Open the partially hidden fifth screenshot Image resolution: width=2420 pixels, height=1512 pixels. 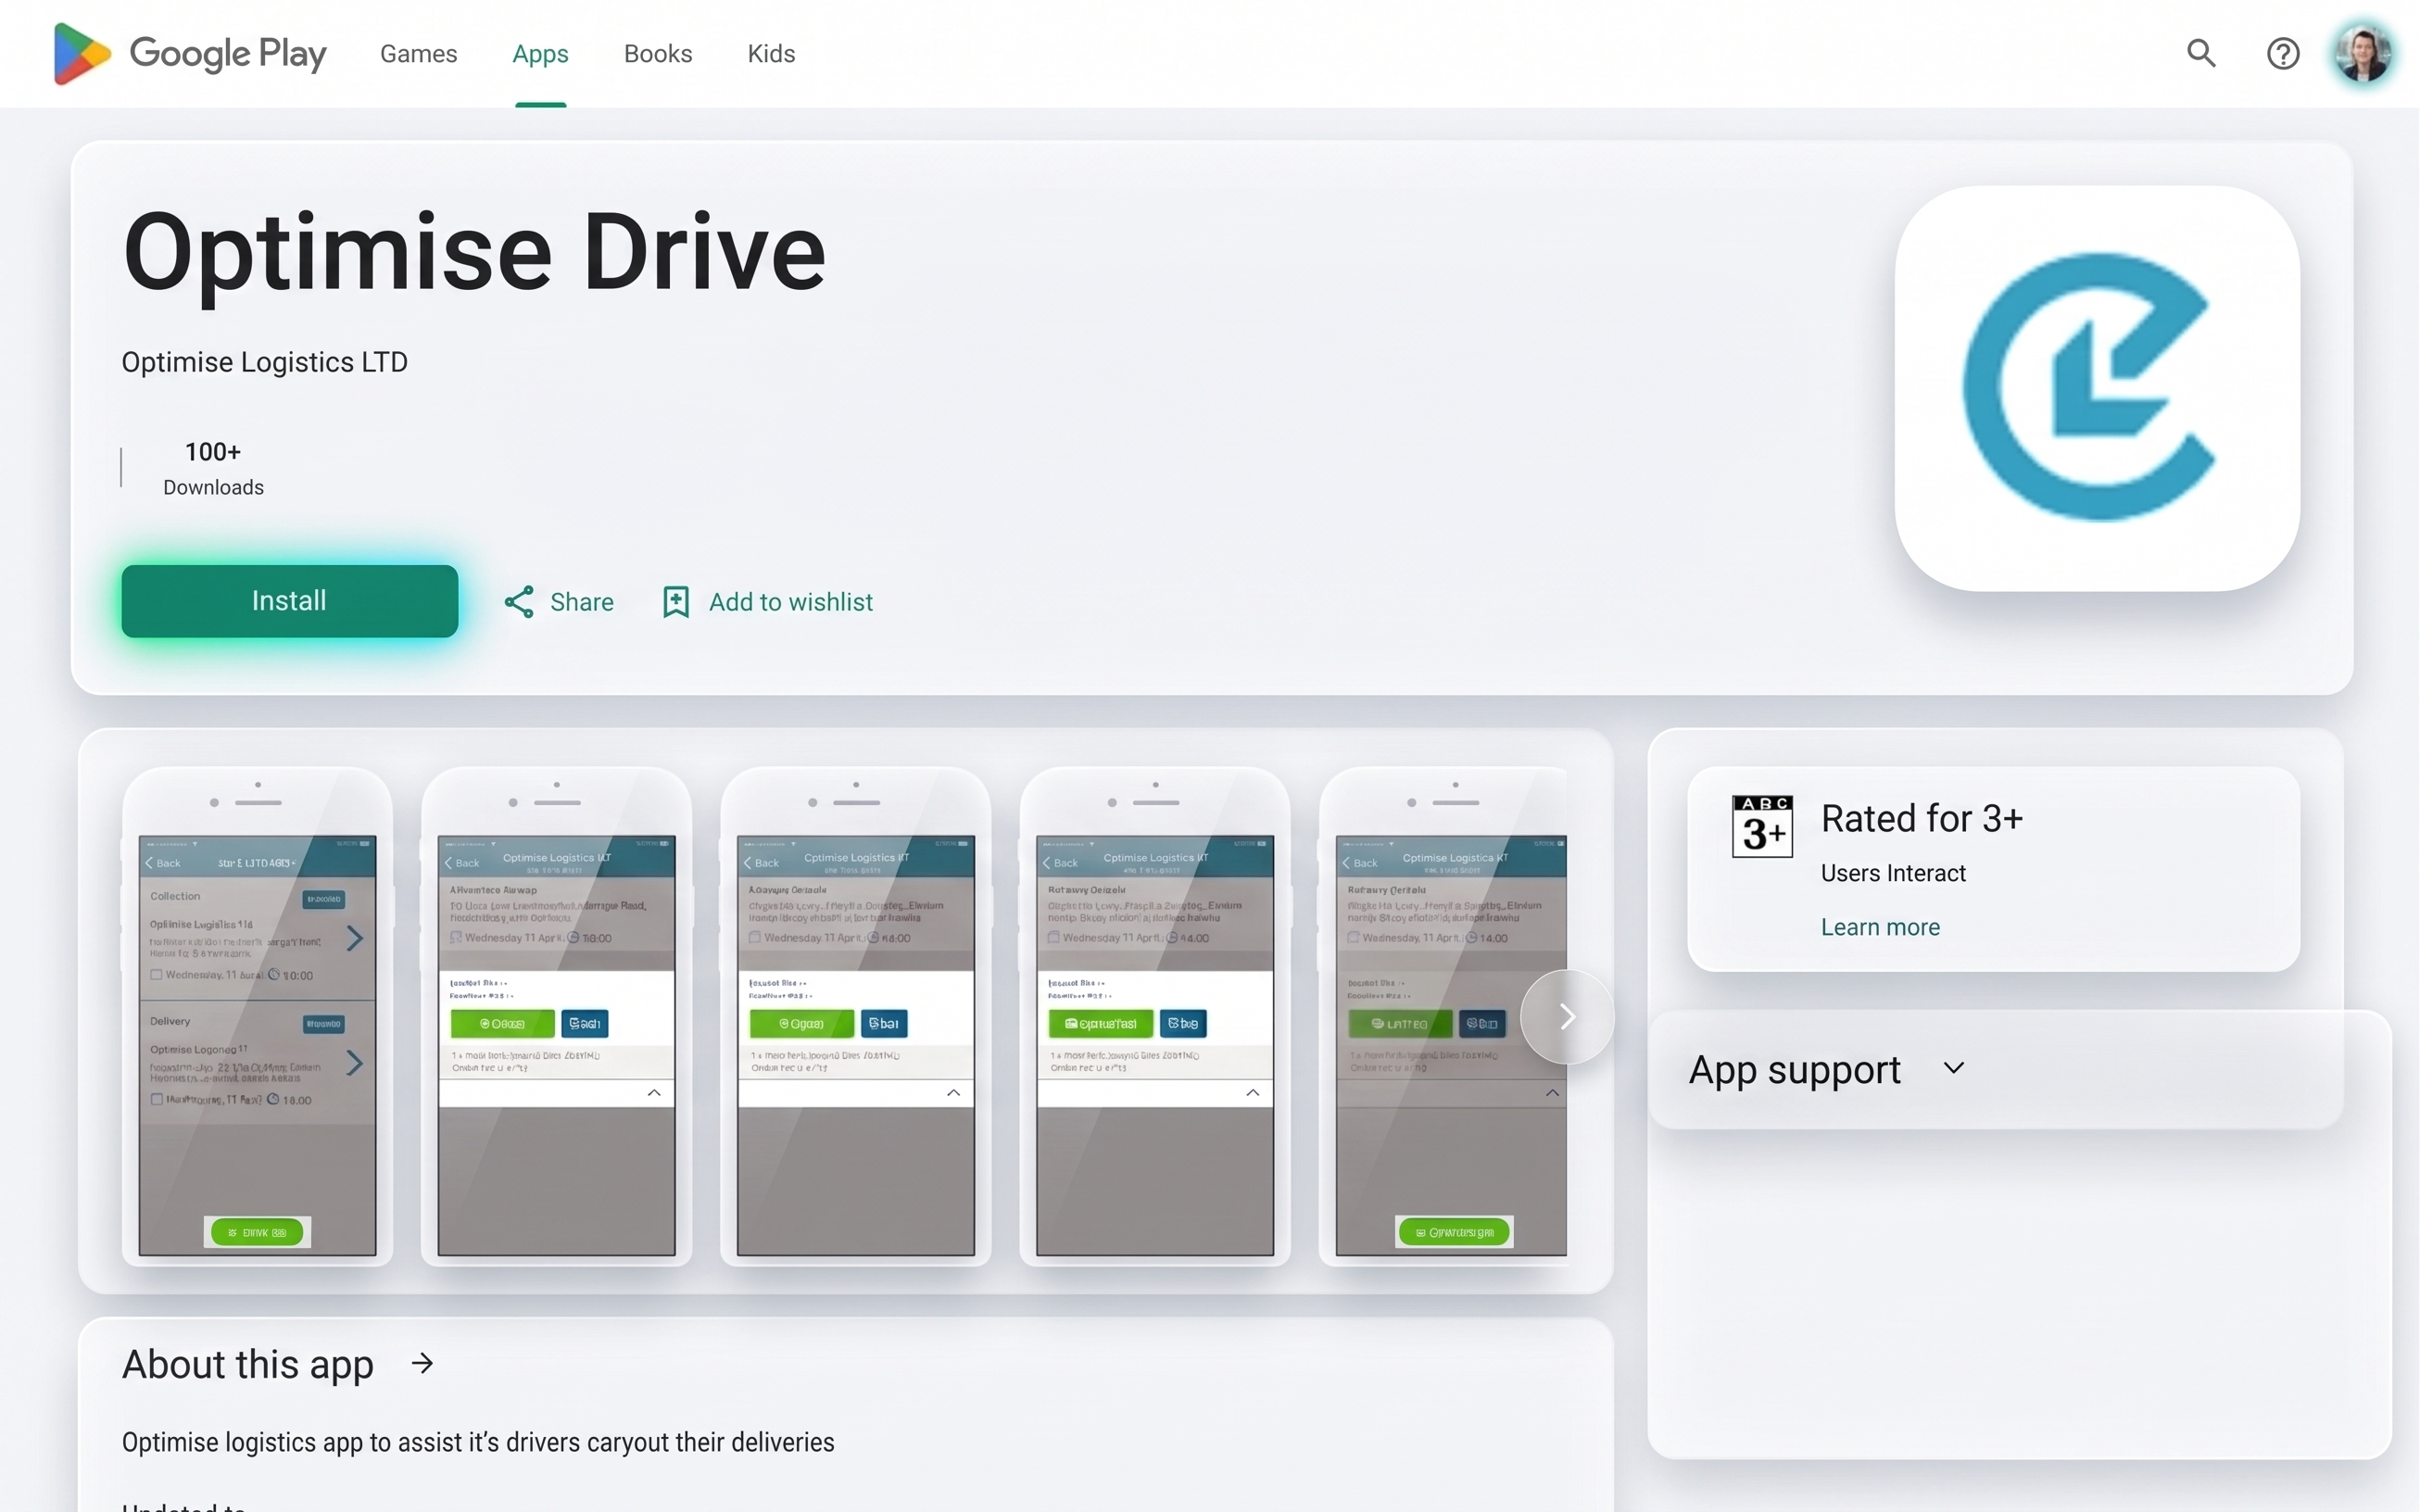(1443, 1016)
